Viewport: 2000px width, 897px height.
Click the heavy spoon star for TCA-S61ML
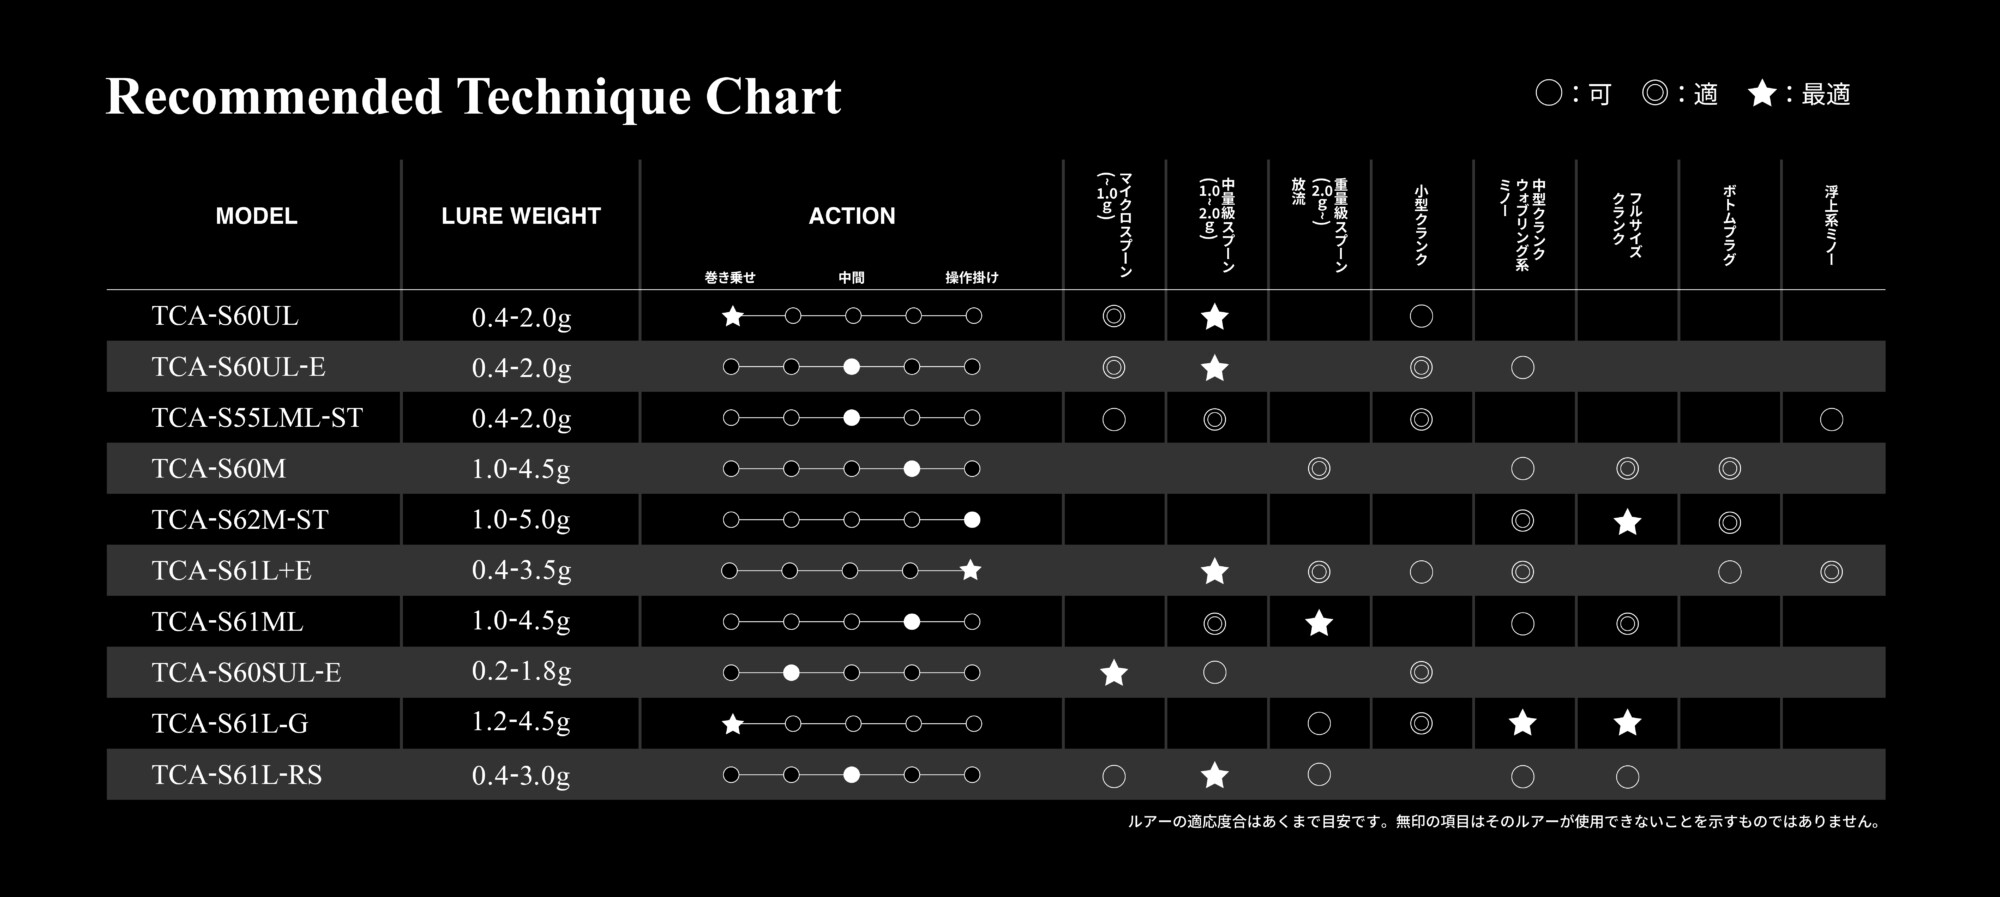click(x=1319, y=623)
